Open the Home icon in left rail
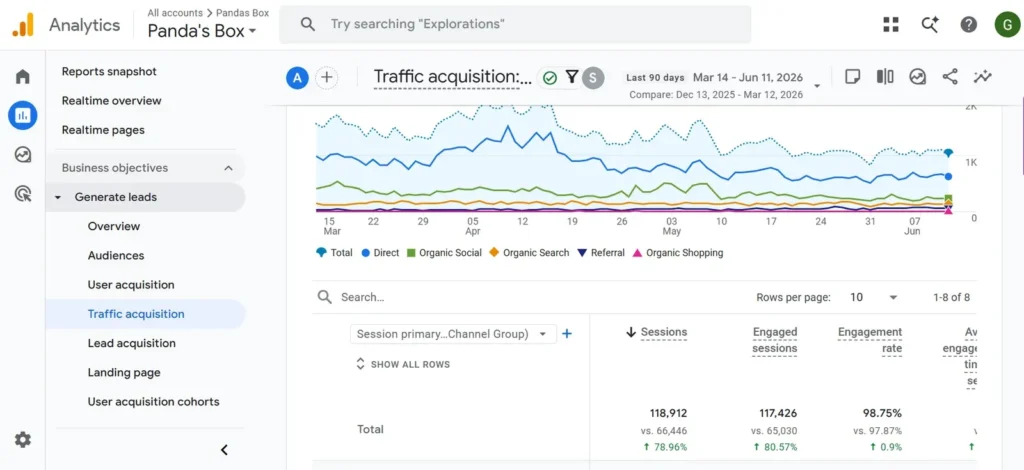 (x=22, y=76)
